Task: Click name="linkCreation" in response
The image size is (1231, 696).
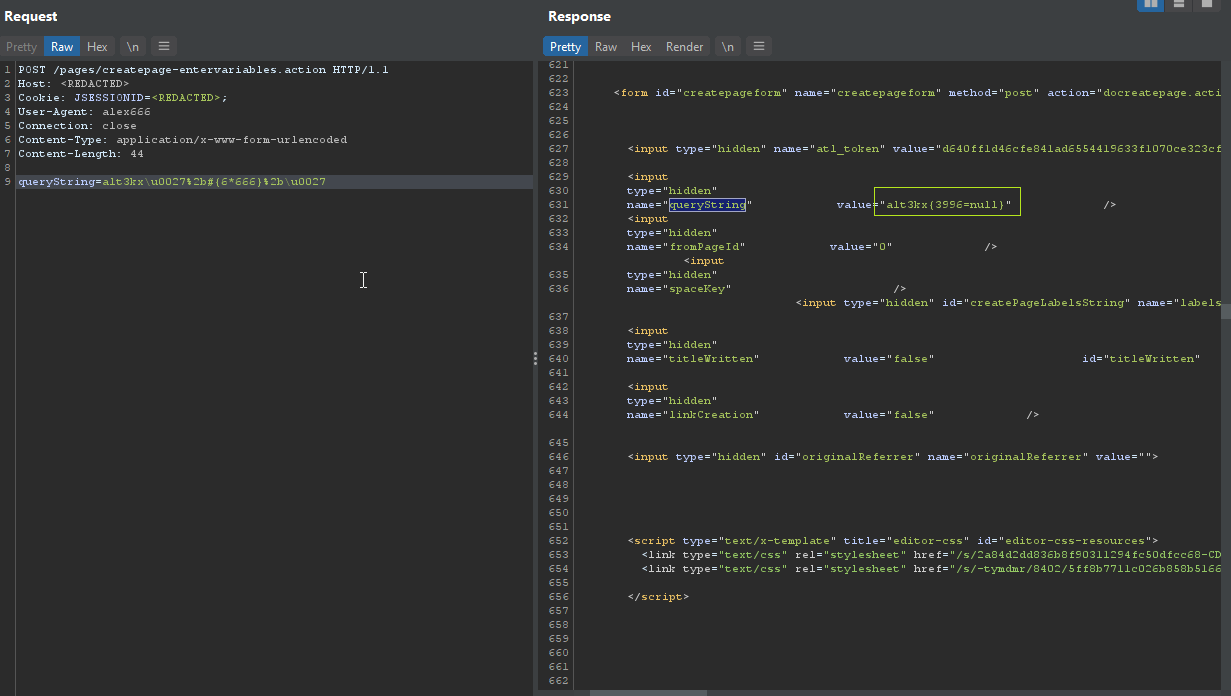Action: coord(693,415)
